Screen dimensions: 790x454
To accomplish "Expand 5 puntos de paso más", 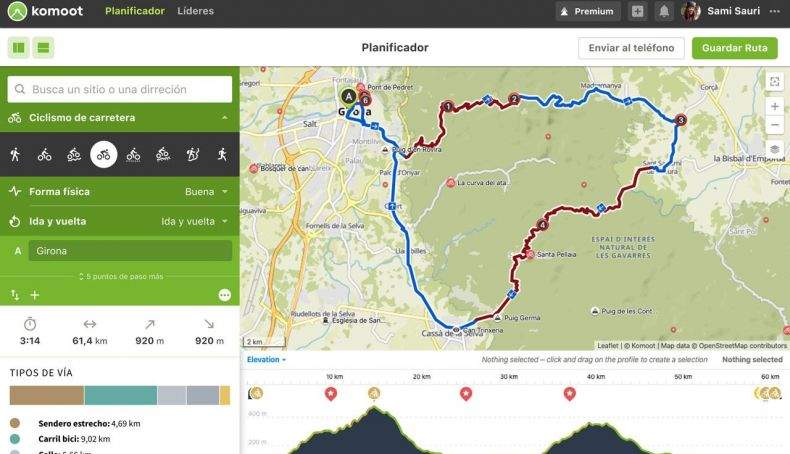I will tap(121, 276).
